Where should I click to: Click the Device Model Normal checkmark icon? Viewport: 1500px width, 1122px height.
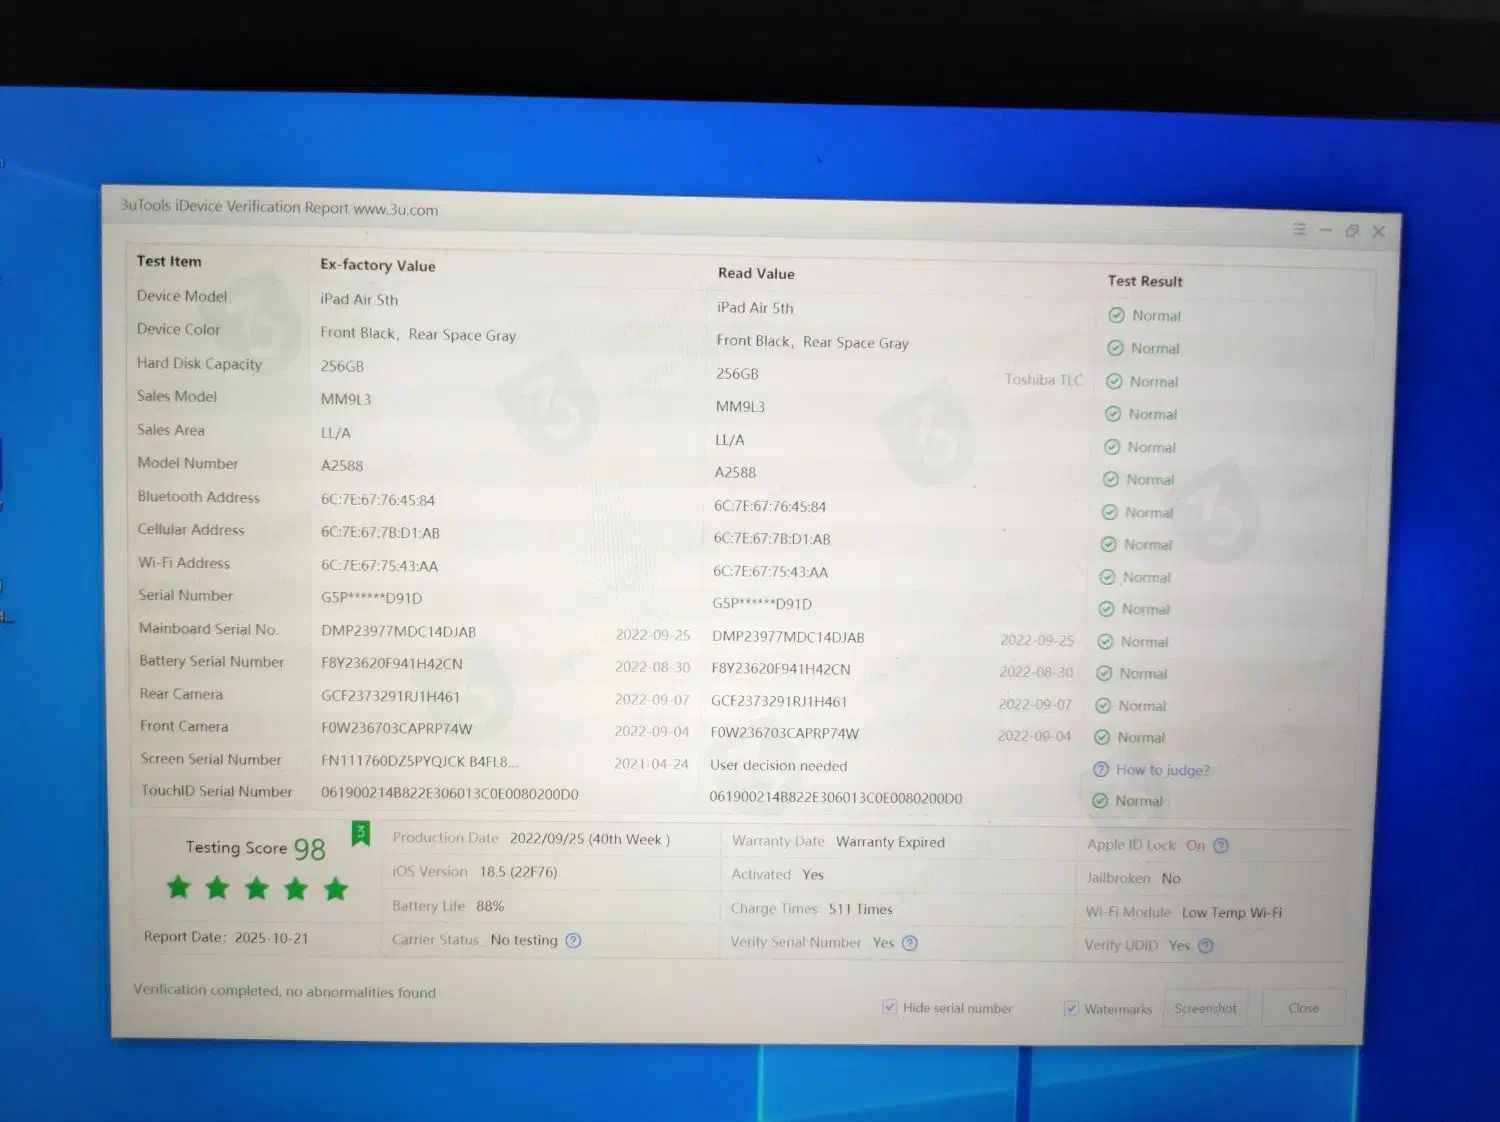[1116, 315]
